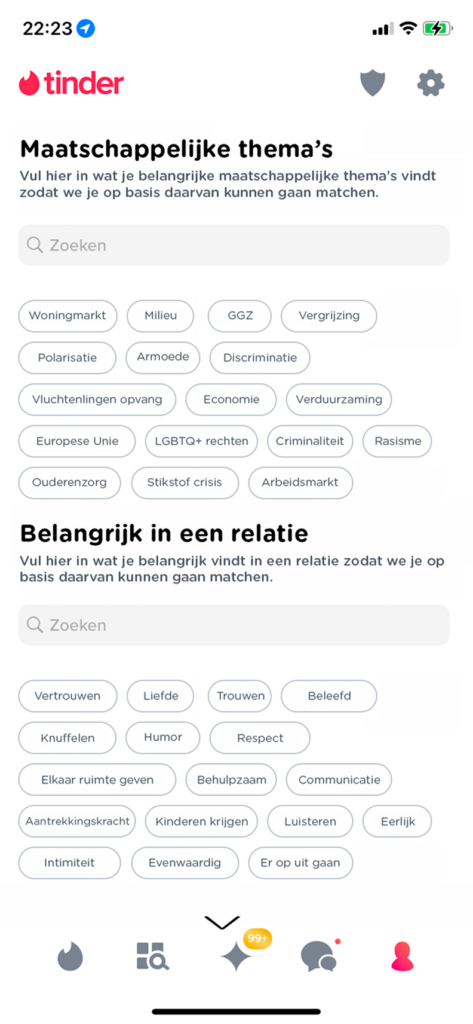Open the Explore grid search tab
473x1024 pixels.
153,956
